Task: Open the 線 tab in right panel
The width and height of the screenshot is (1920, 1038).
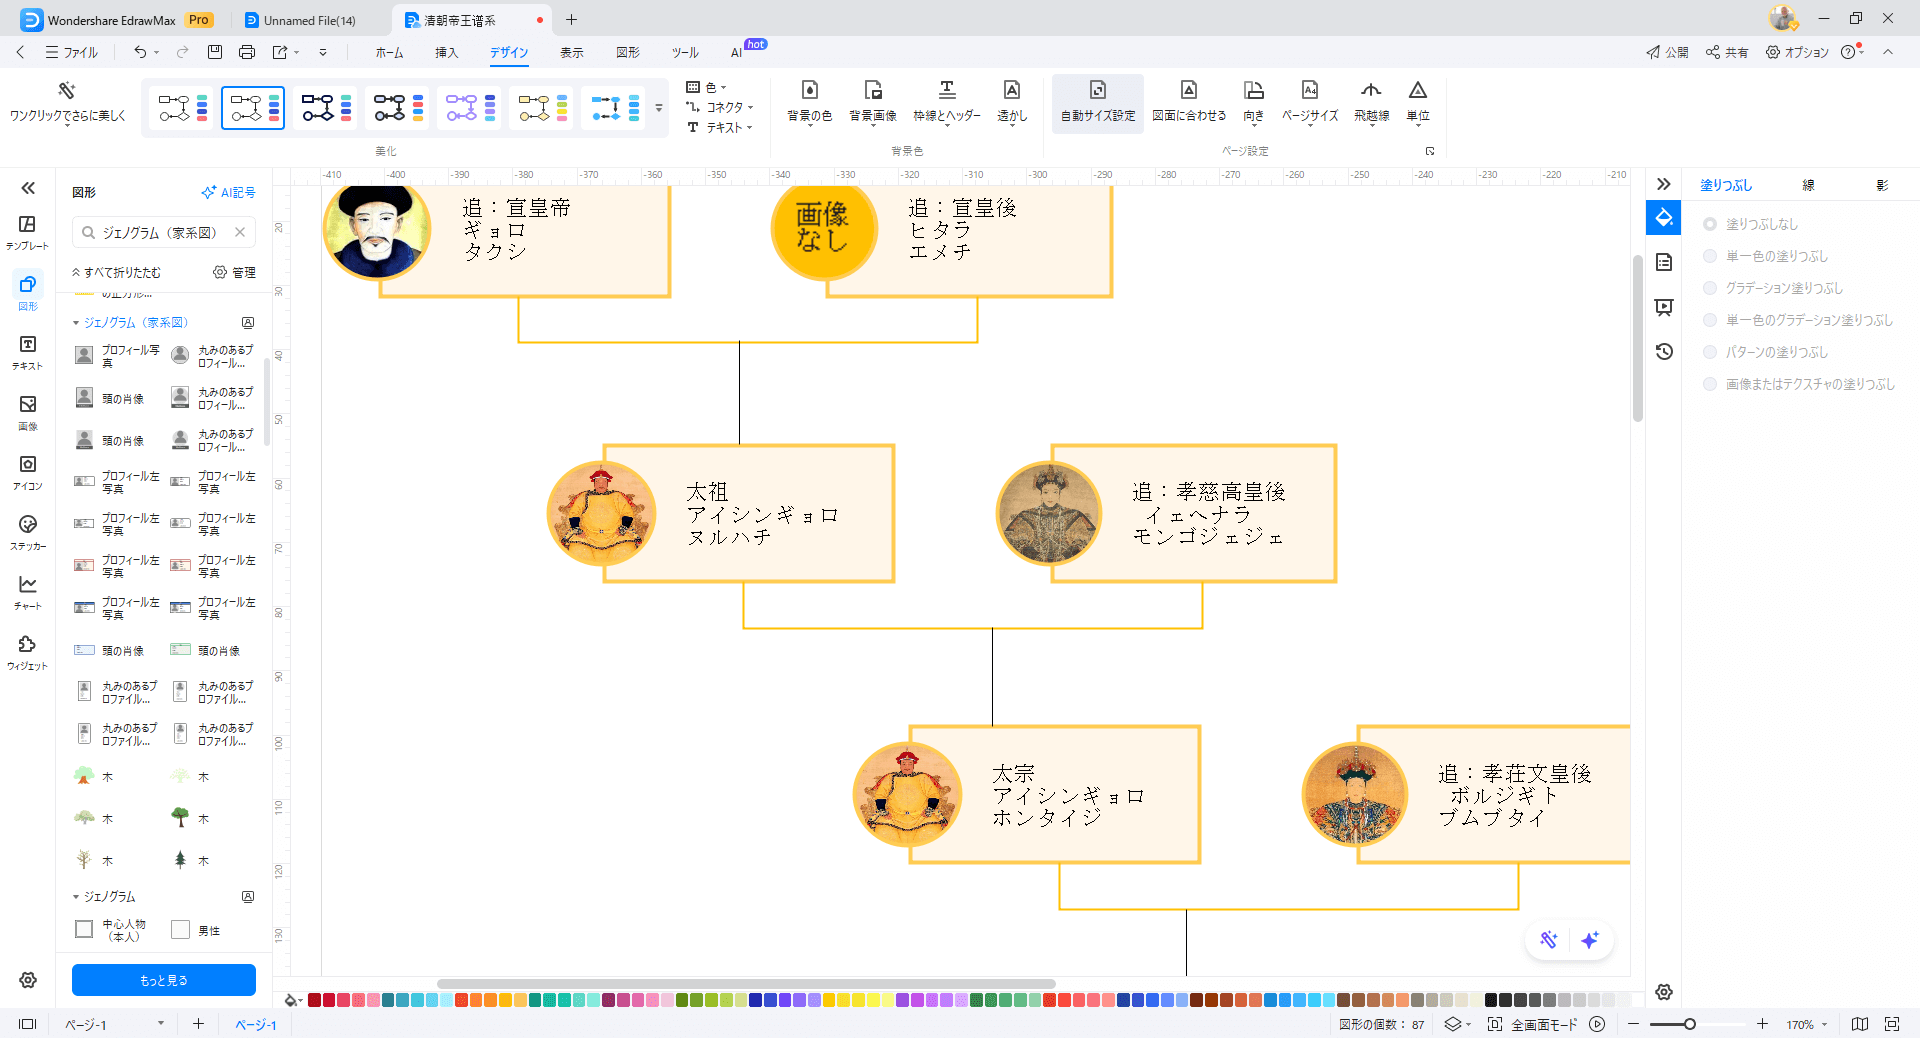Action: click(x=1808, y=186)
